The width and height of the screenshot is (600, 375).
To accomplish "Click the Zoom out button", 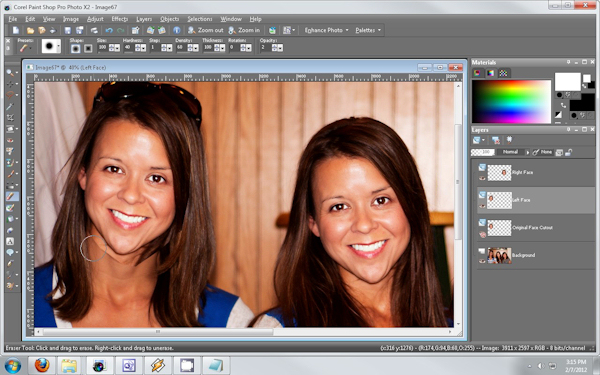I will click(206, 30).
